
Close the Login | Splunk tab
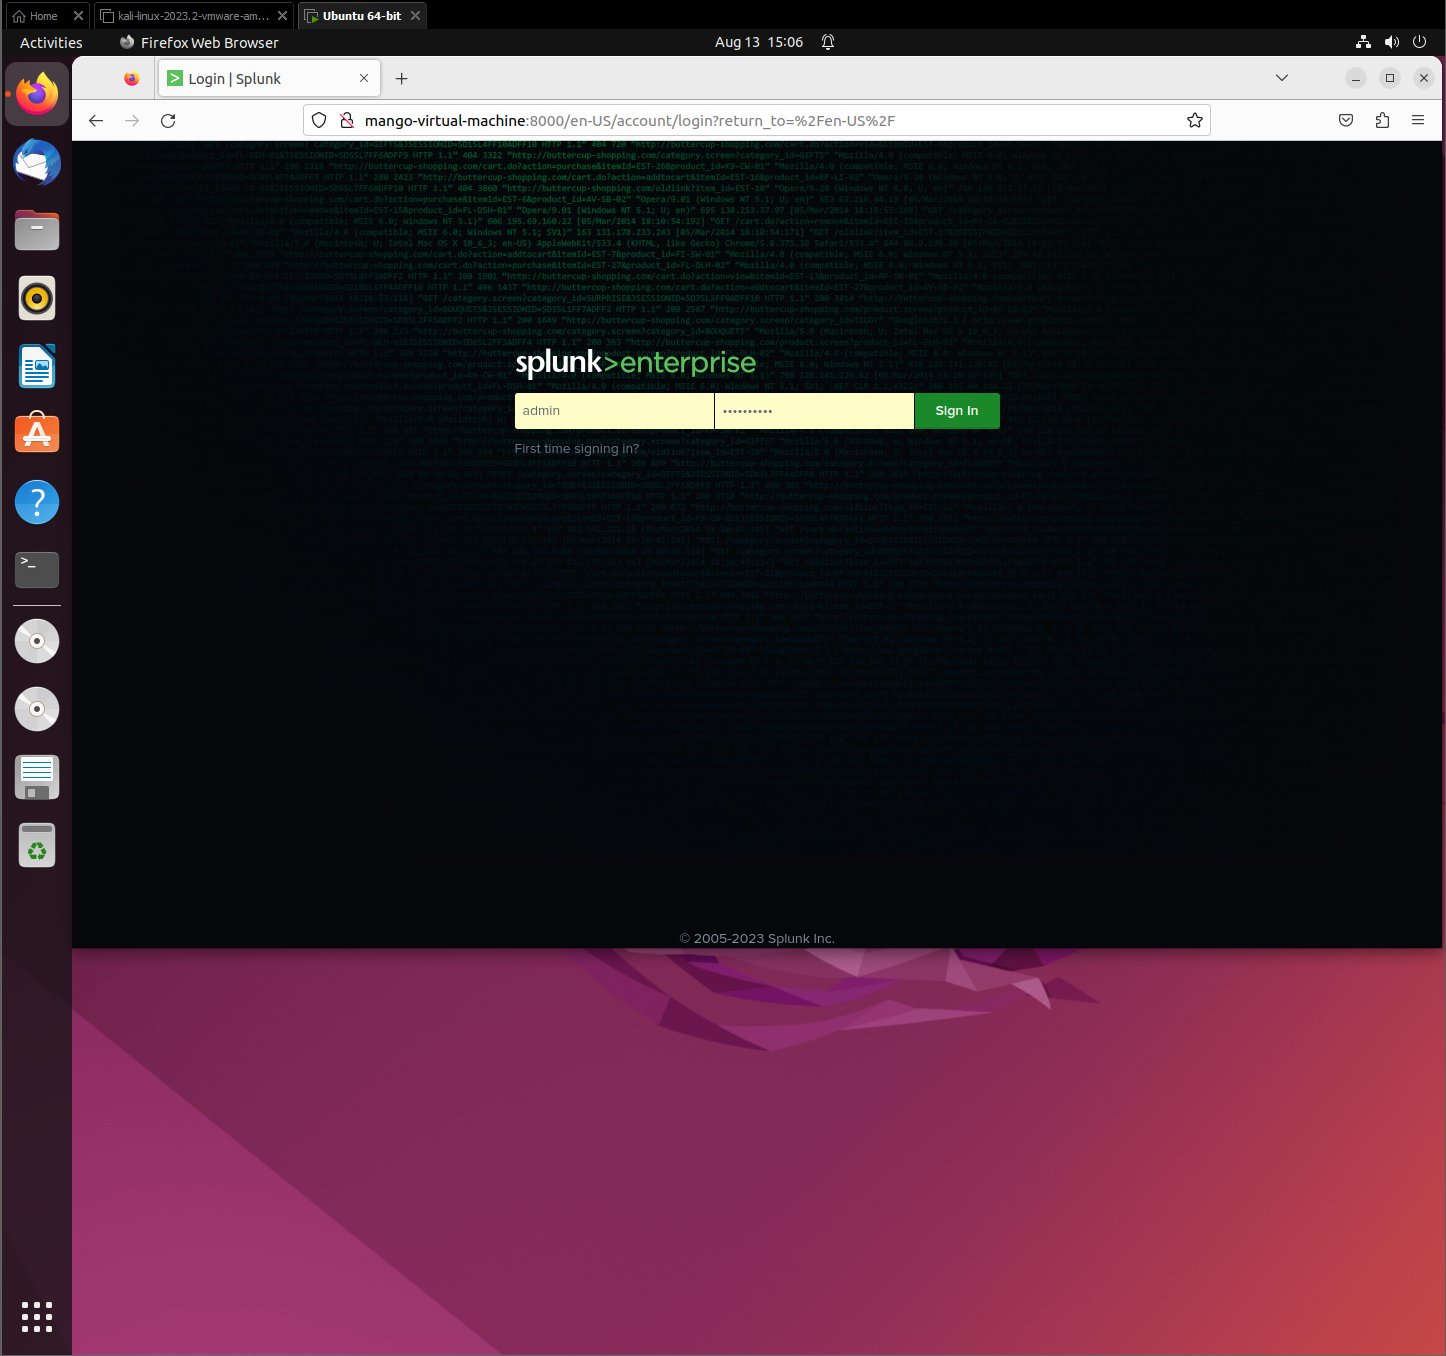tap(364, 79)
